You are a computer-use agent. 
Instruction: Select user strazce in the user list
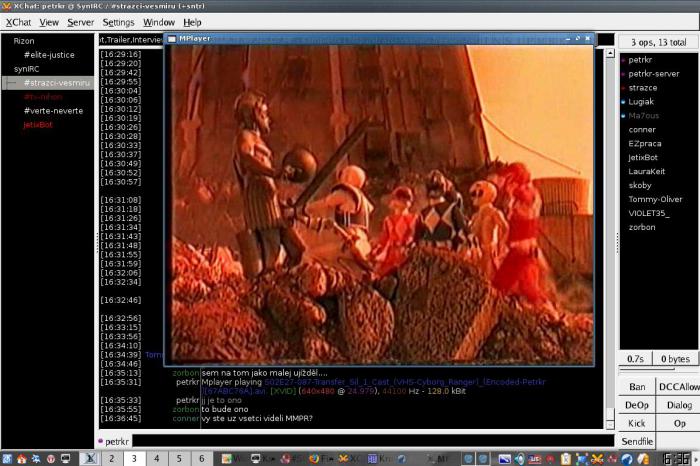coord(642,88)
